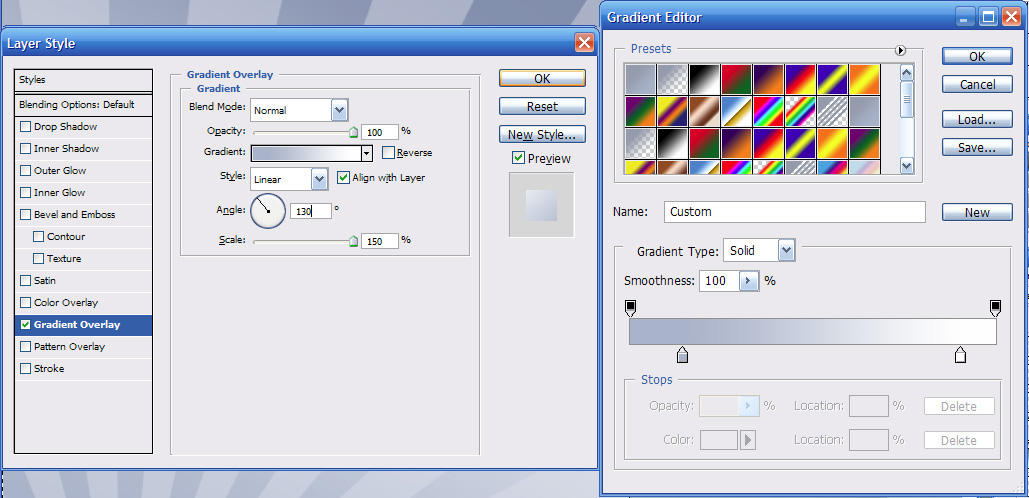Select the left gray color stop

pos(682,355)
